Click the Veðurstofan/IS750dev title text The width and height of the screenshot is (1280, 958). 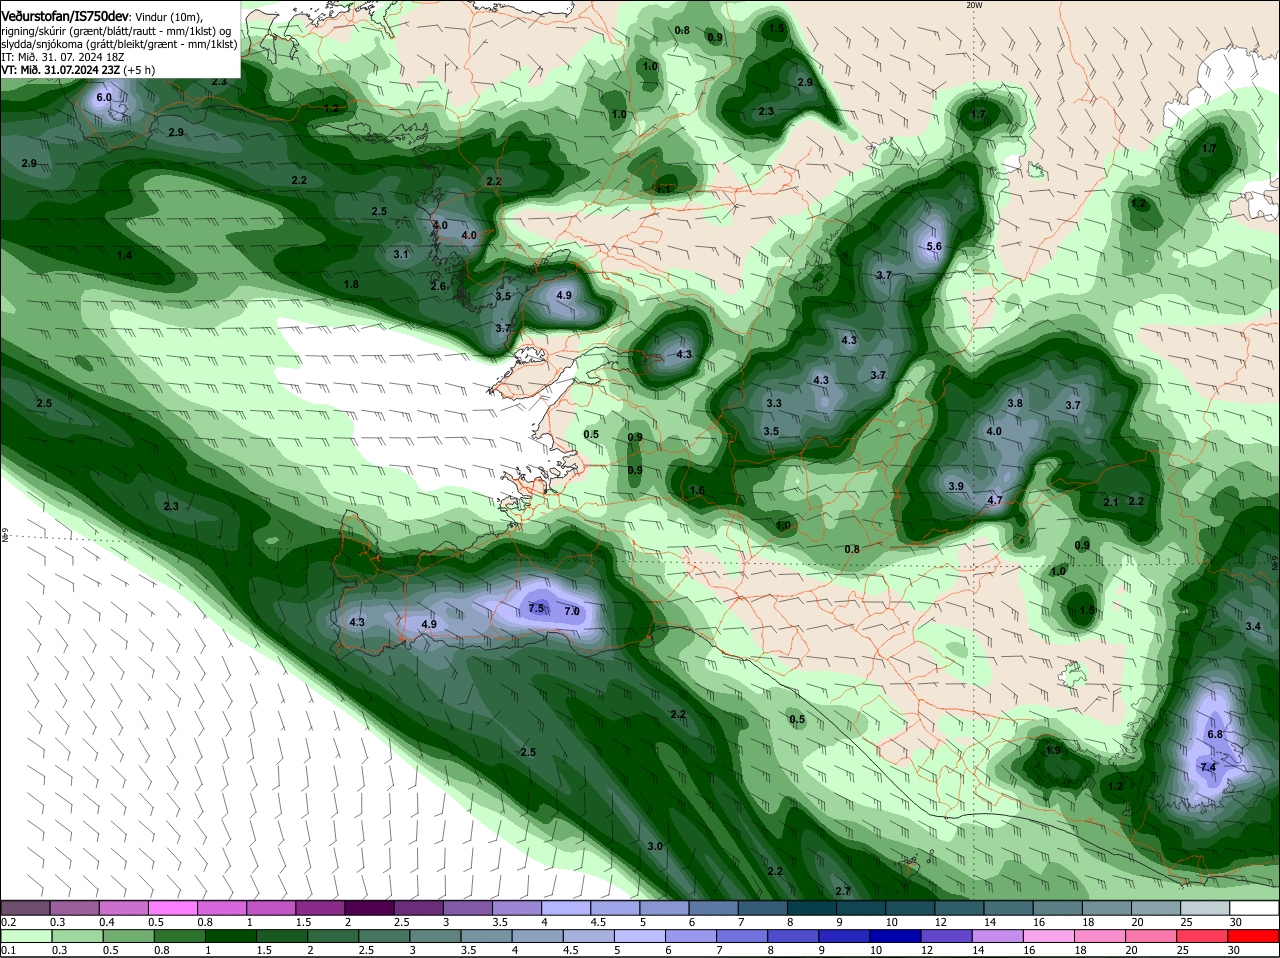65,17
